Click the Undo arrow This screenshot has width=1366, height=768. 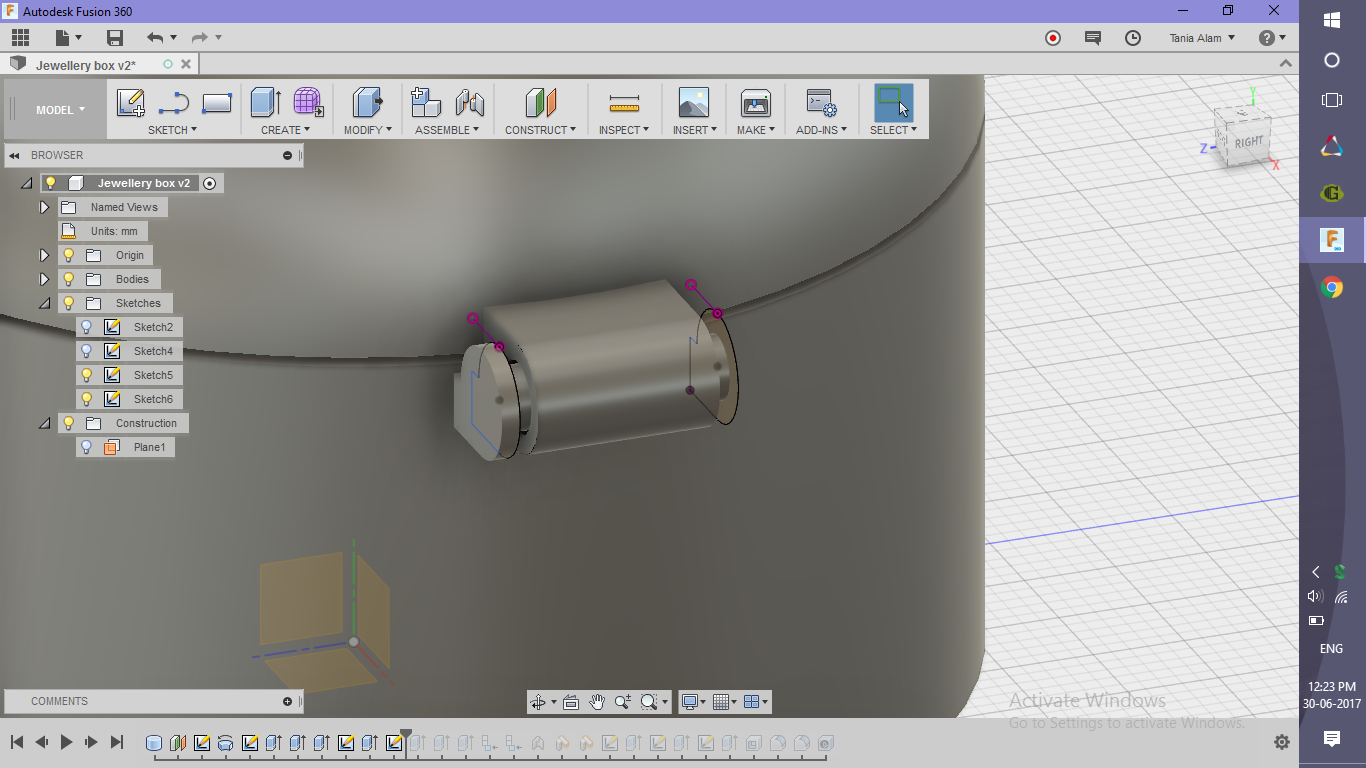click(x=155, y=38)
